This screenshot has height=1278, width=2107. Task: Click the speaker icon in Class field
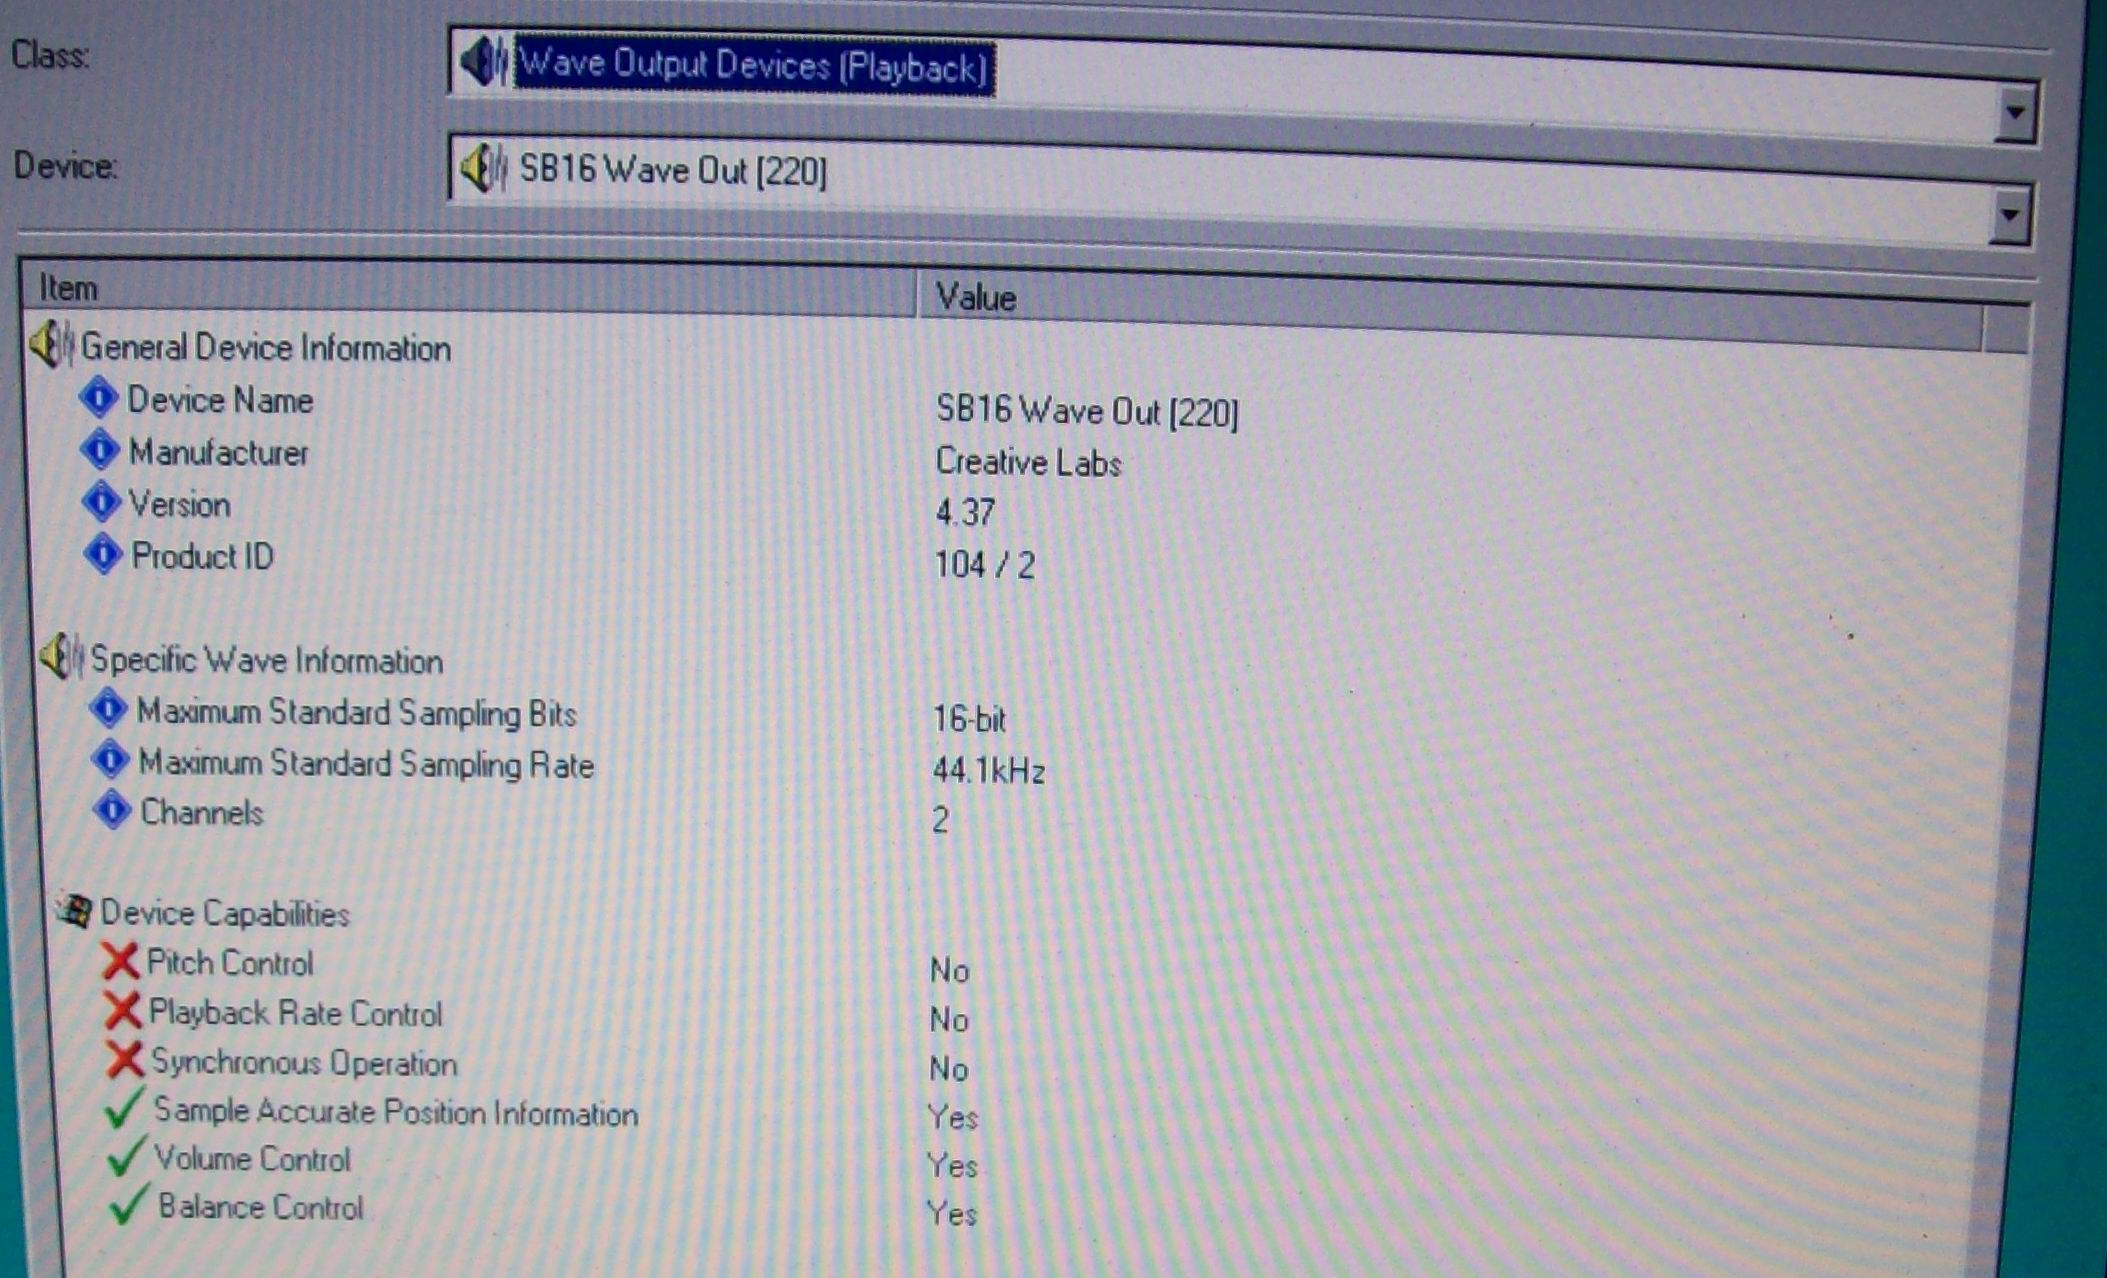(484, 62)
